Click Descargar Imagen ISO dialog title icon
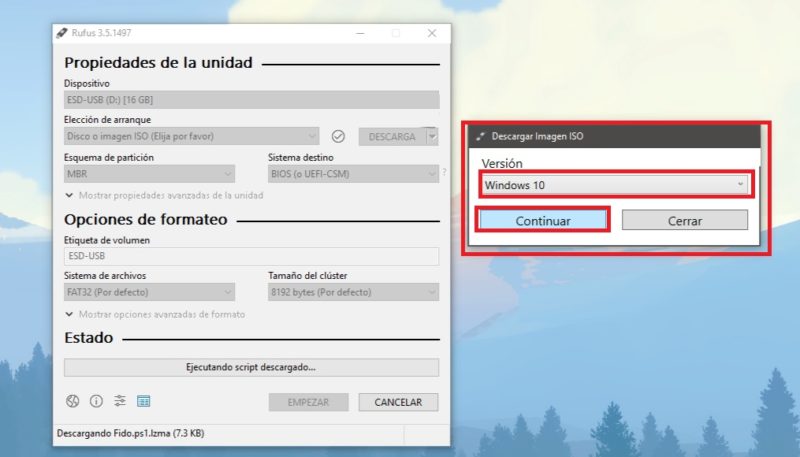Viewport: 800px width, 457px height. [x=480, y=136]
